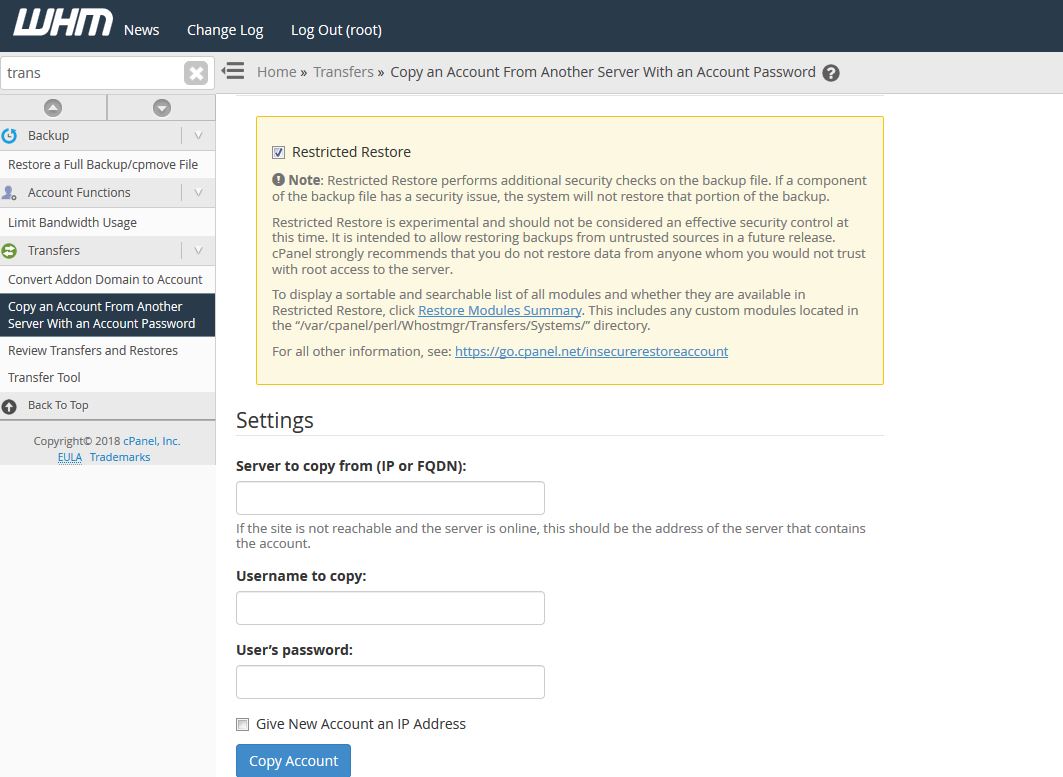Click the WHM logo
The image size is (1063, 777).
click(x=62, y=24)
